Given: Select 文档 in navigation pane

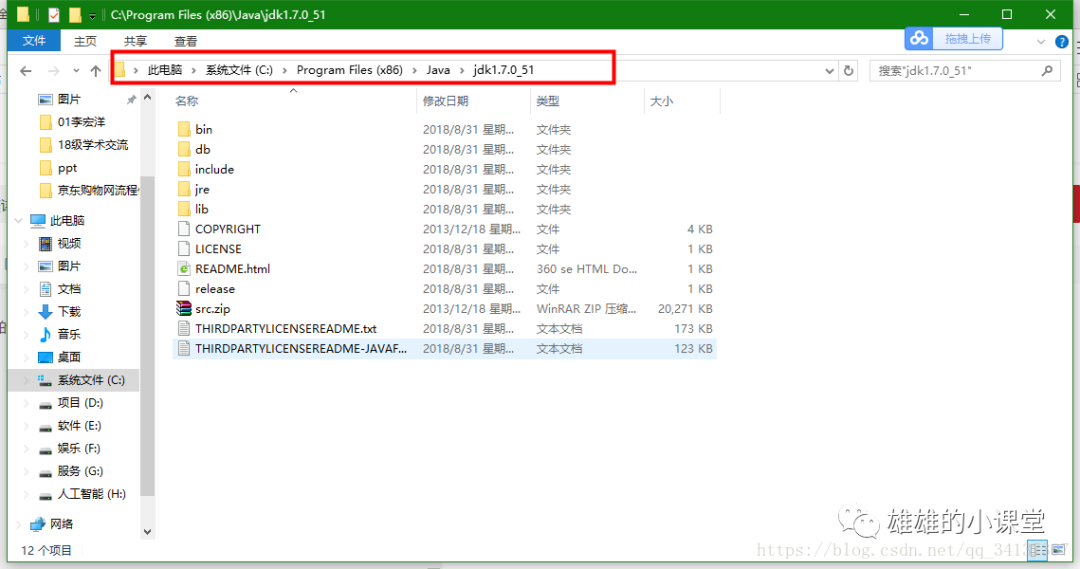Looking at the screenshot, I should pos(69,289).
